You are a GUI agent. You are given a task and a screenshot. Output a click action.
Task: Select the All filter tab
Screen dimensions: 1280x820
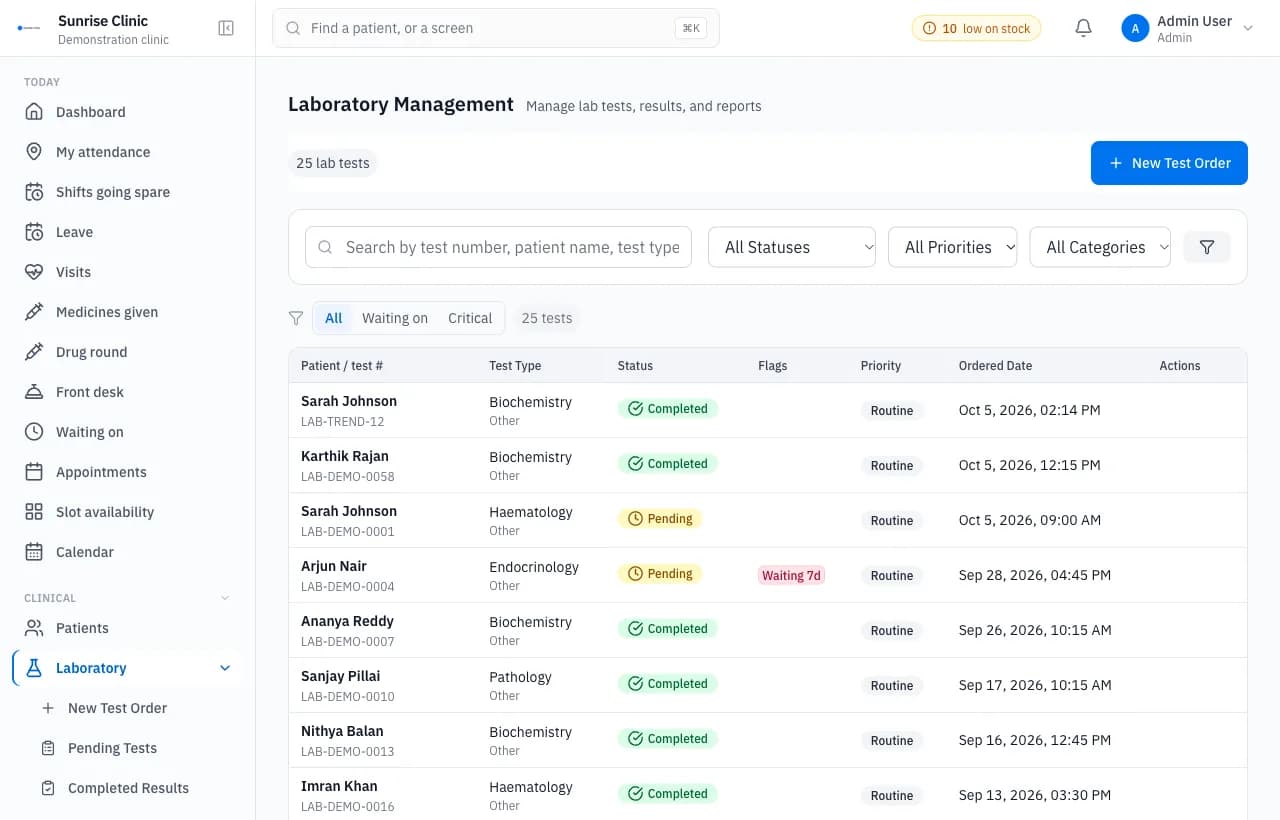333,318
